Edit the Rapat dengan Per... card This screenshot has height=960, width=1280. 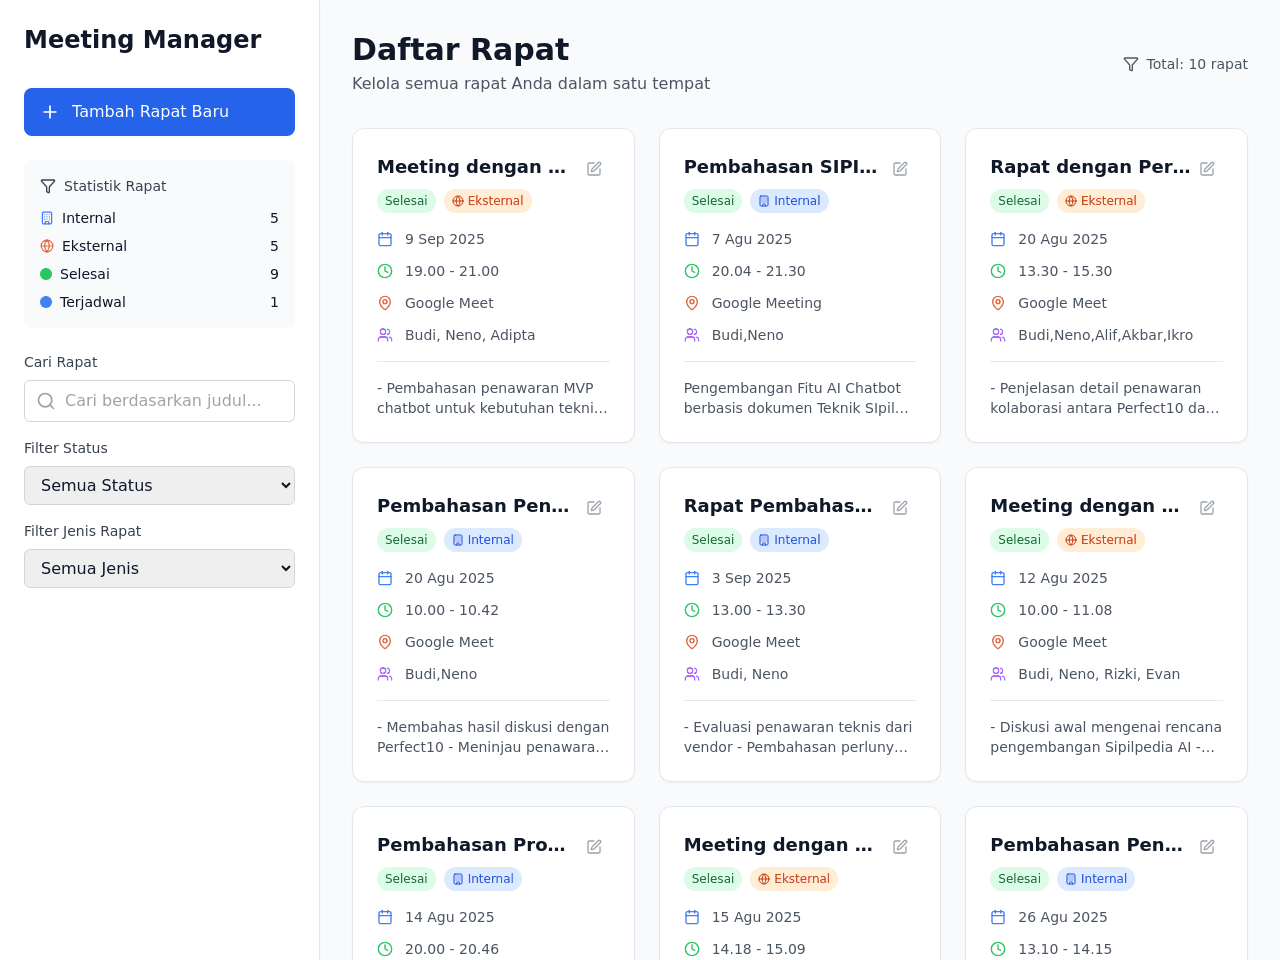(1207, 168)
